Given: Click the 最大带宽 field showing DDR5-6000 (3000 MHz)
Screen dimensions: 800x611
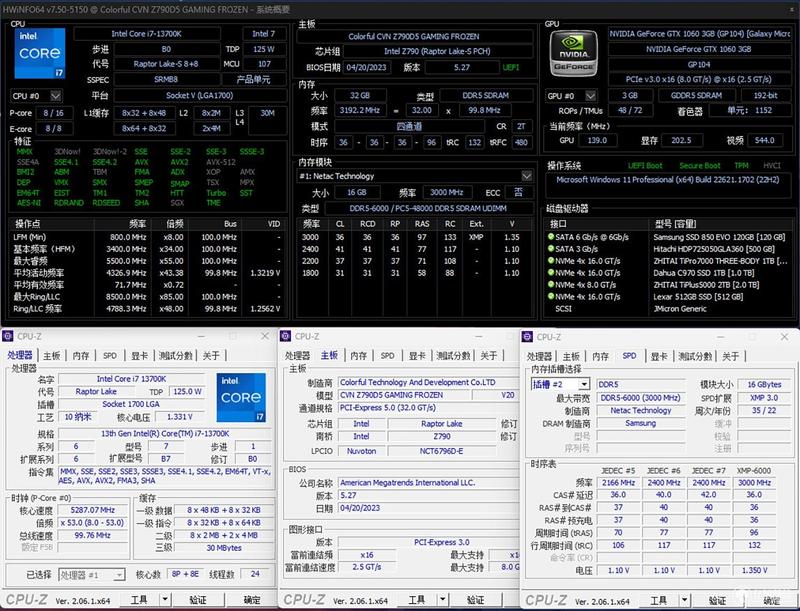Looking at the screenshot, I should [x=640, y=398].
